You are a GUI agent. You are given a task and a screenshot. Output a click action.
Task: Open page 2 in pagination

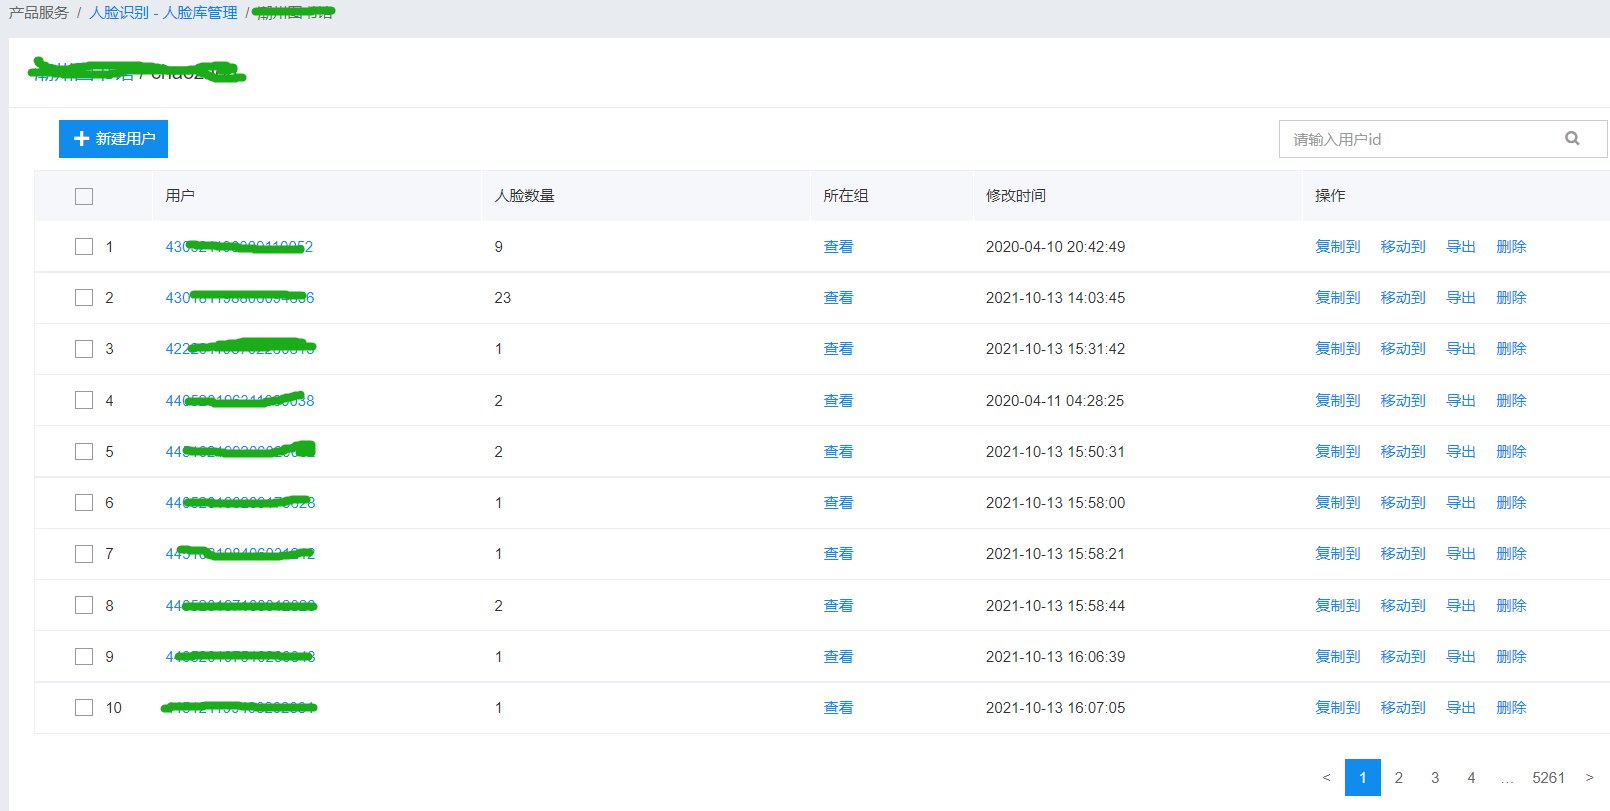point(1398,778)
